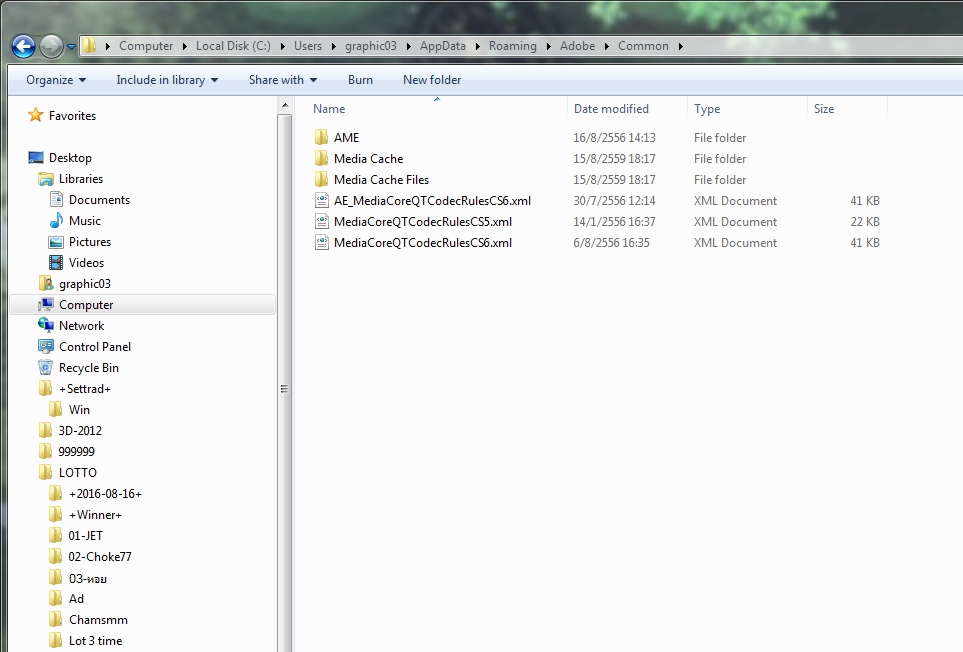The height and width of the screenshot is (652, 963).
Task: Open the Lot 3 time folder in tree
Action: (95, 640)
